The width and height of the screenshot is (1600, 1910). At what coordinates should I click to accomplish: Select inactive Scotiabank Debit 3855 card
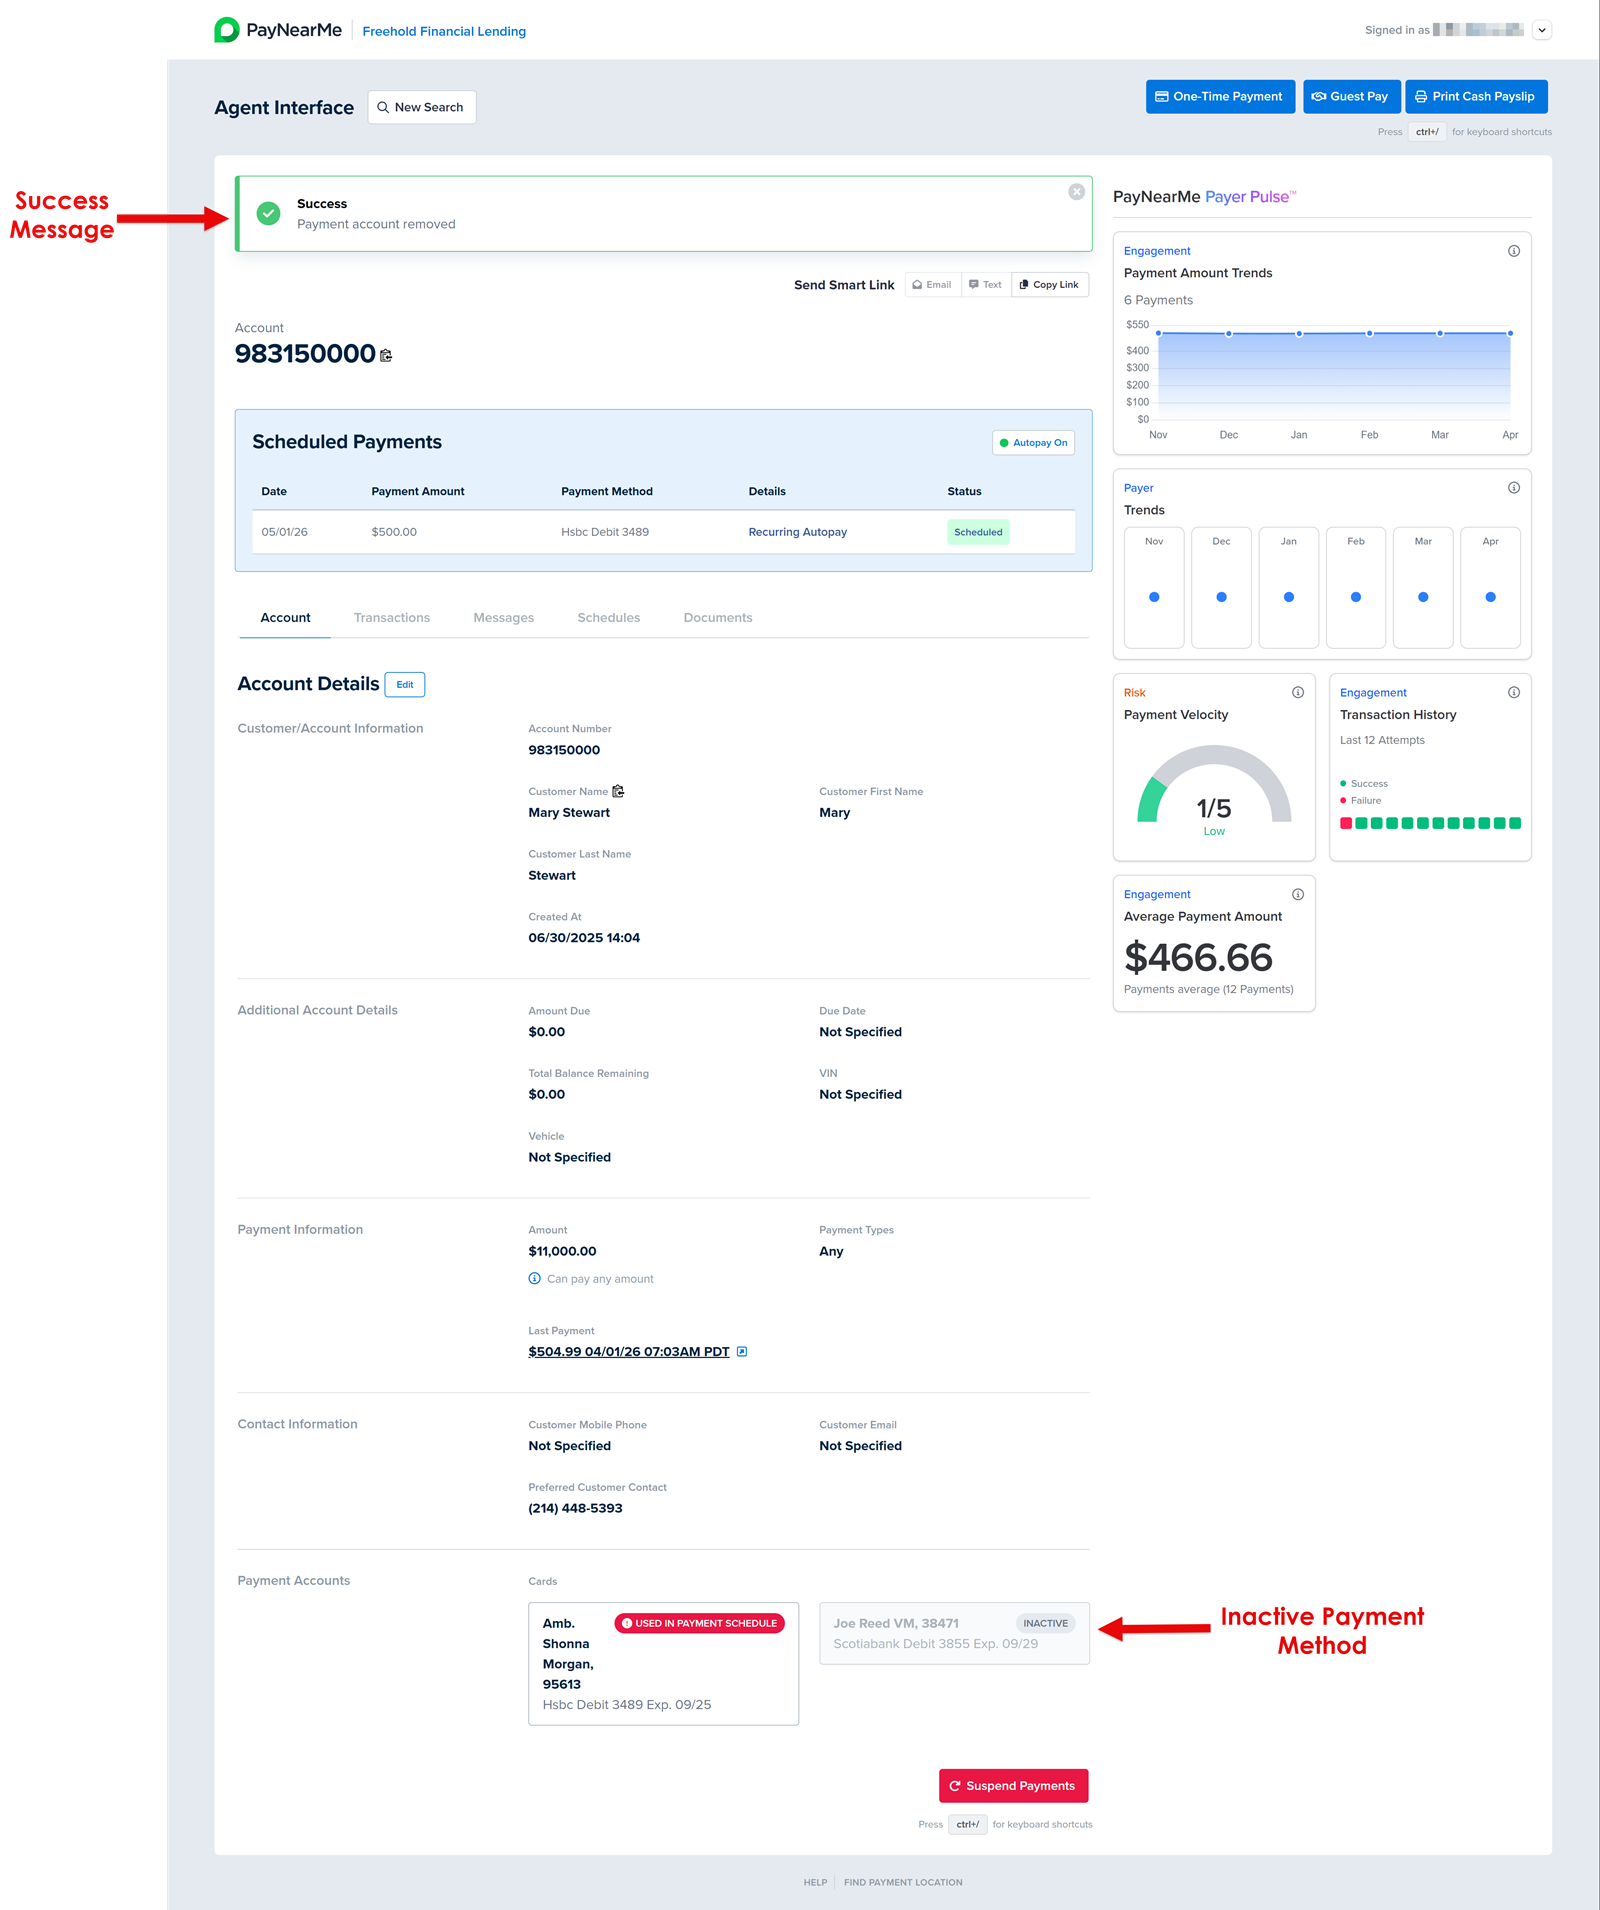click(954, 1633)
